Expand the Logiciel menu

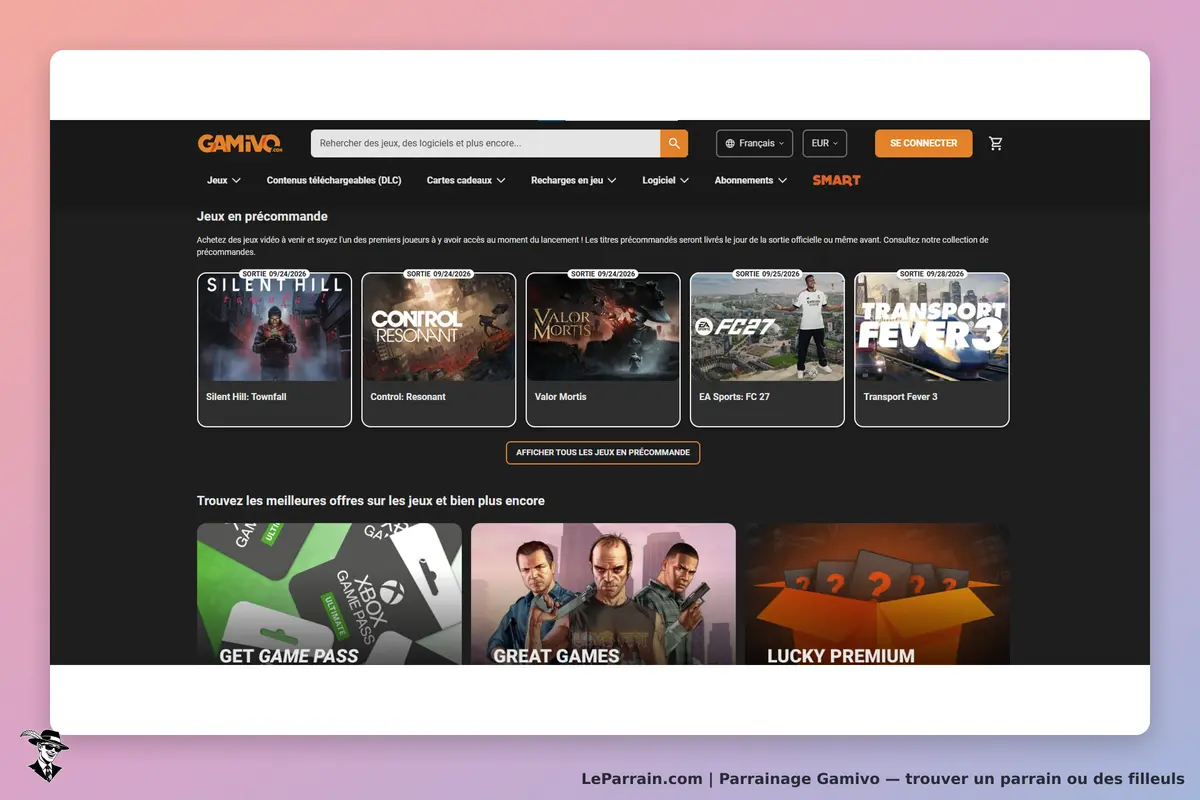point(666,180)
